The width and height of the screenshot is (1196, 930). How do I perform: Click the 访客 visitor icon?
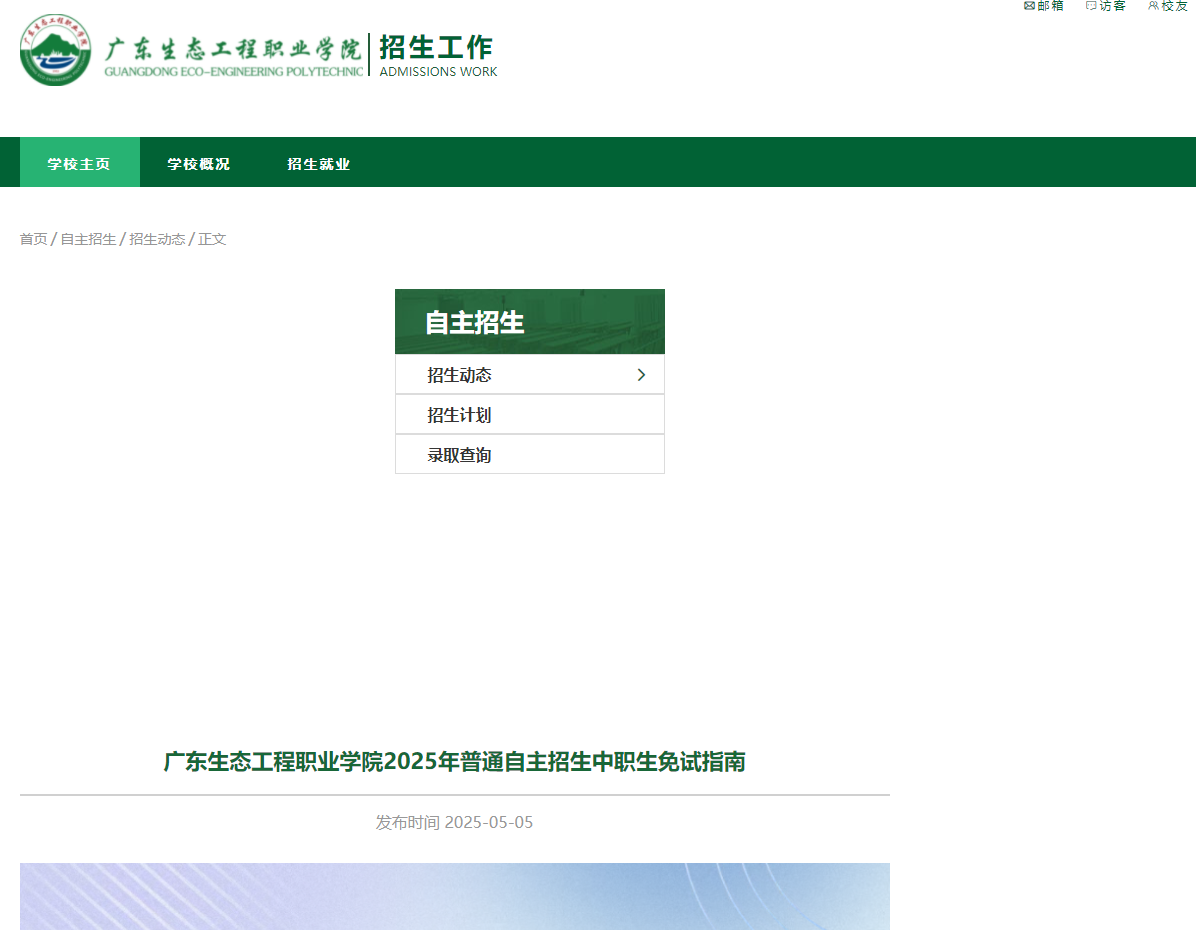(1105, 6)
